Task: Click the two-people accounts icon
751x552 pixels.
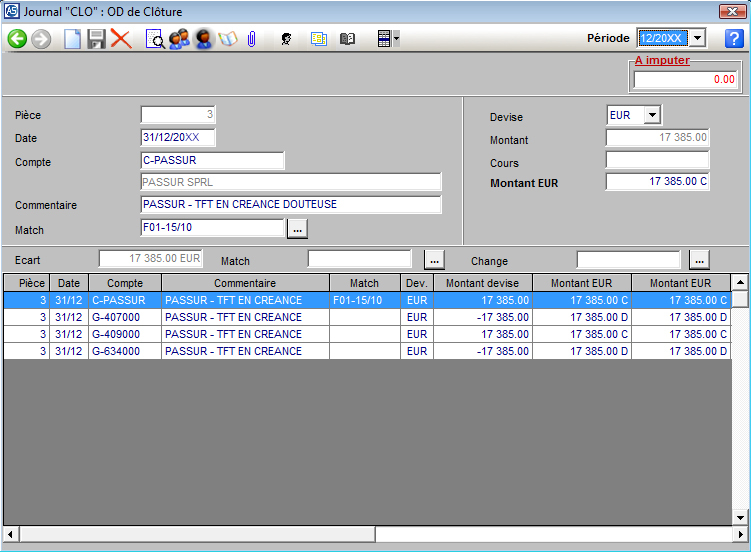Action: click(x=179, y=39)
